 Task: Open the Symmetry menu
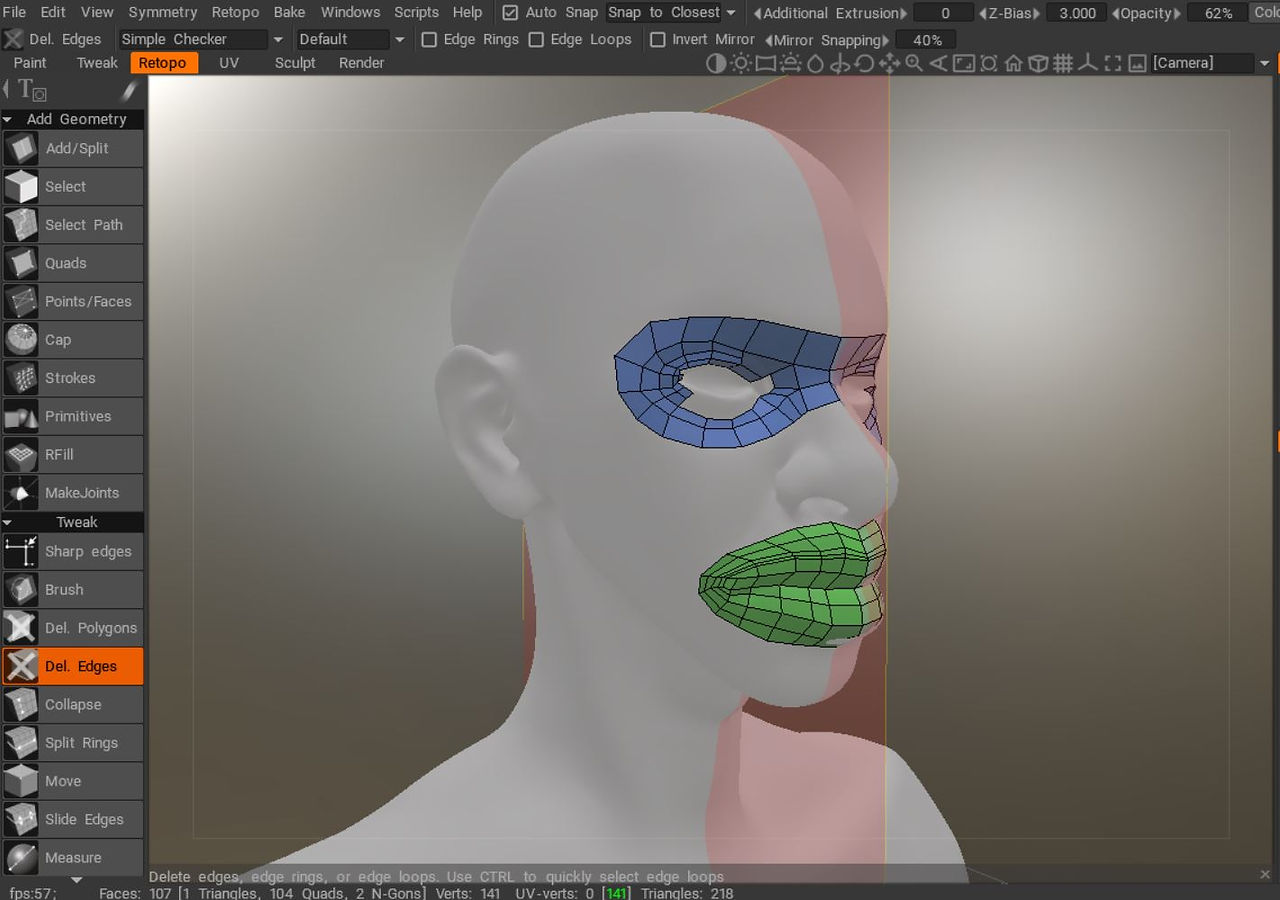(162, 12)
